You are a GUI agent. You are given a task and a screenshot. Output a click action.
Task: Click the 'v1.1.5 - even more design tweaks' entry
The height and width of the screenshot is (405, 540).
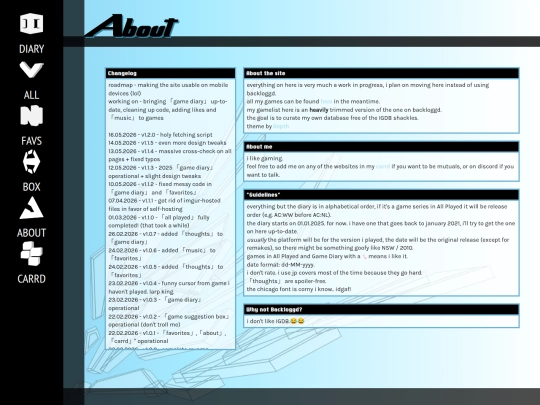tap(167, 143)
